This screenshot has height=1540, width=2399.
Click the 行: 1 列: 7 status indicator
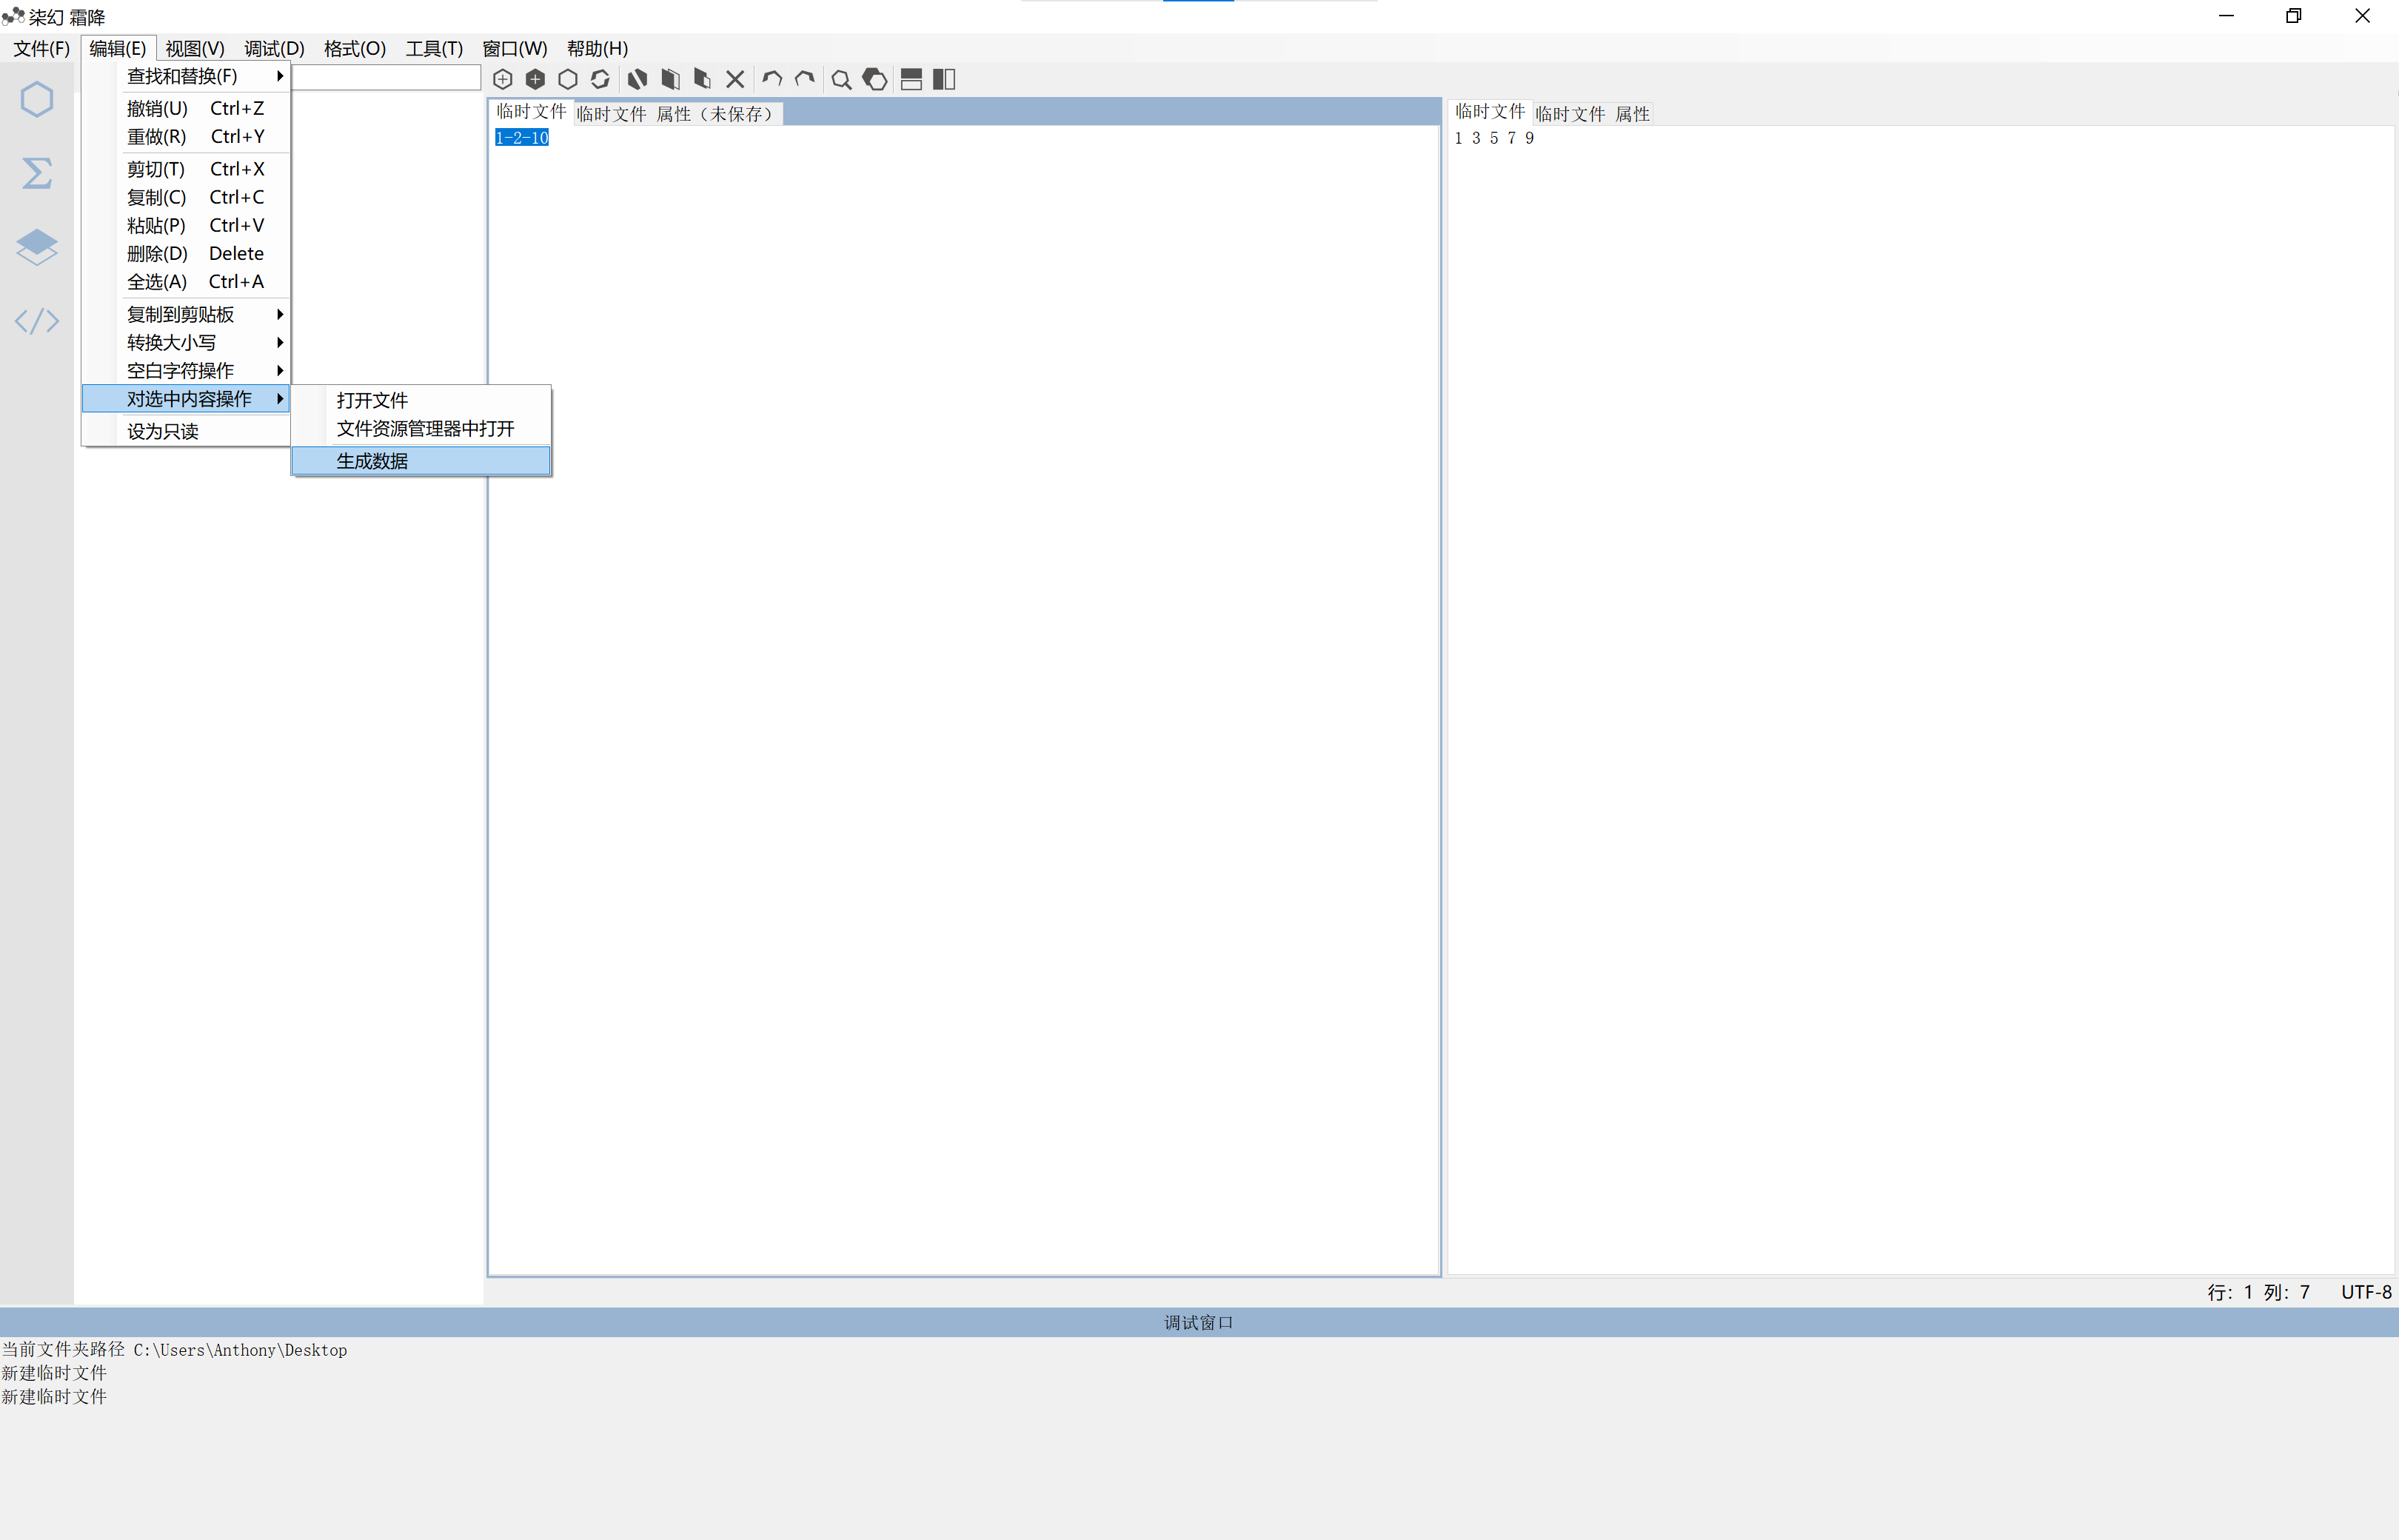pyautogui.click(x=2258, y=1292)
